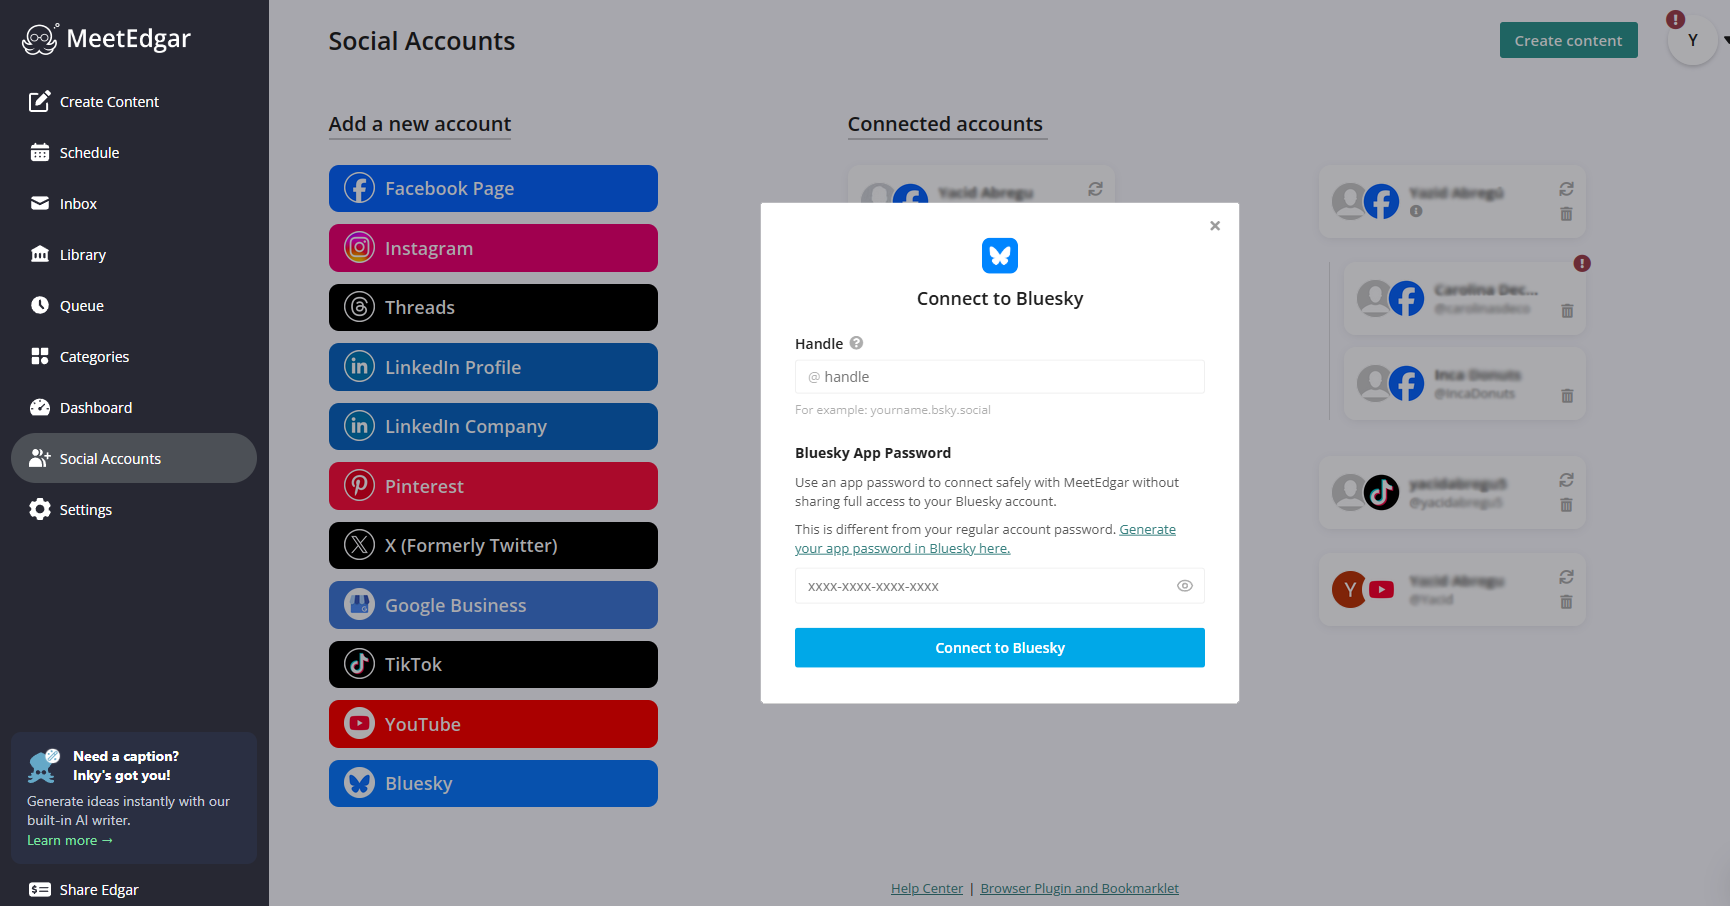
Task: Click the Create content button
Action: coord(1568,40)
